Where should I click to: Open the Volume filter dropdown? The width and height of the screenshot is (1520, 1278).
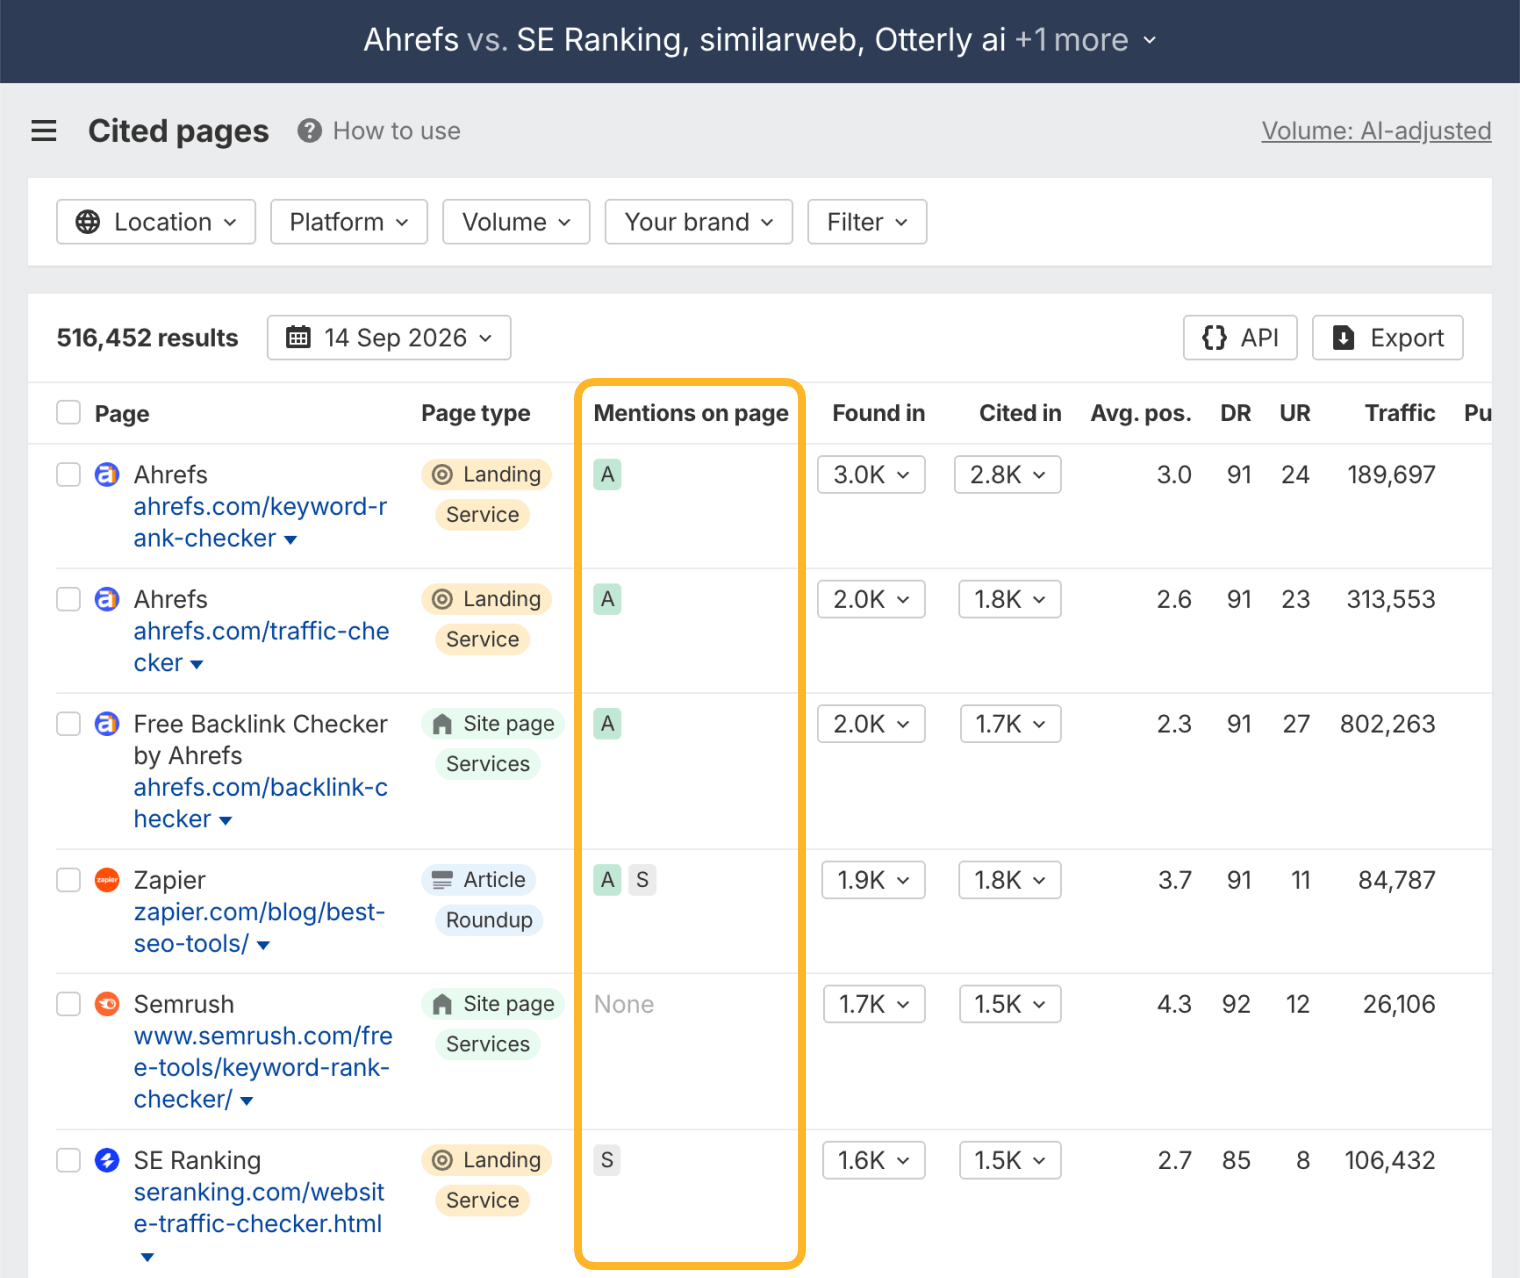[516, 222]
